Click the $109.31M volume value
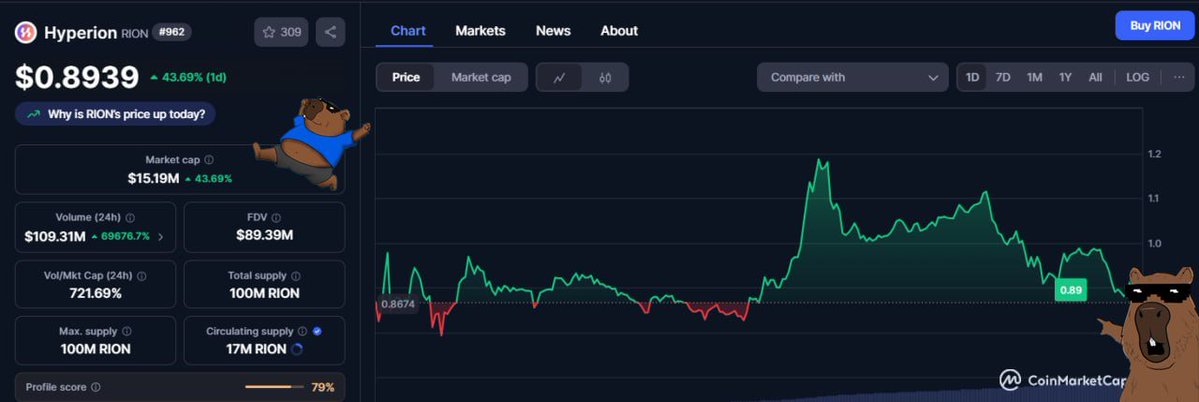 [55, 237]
